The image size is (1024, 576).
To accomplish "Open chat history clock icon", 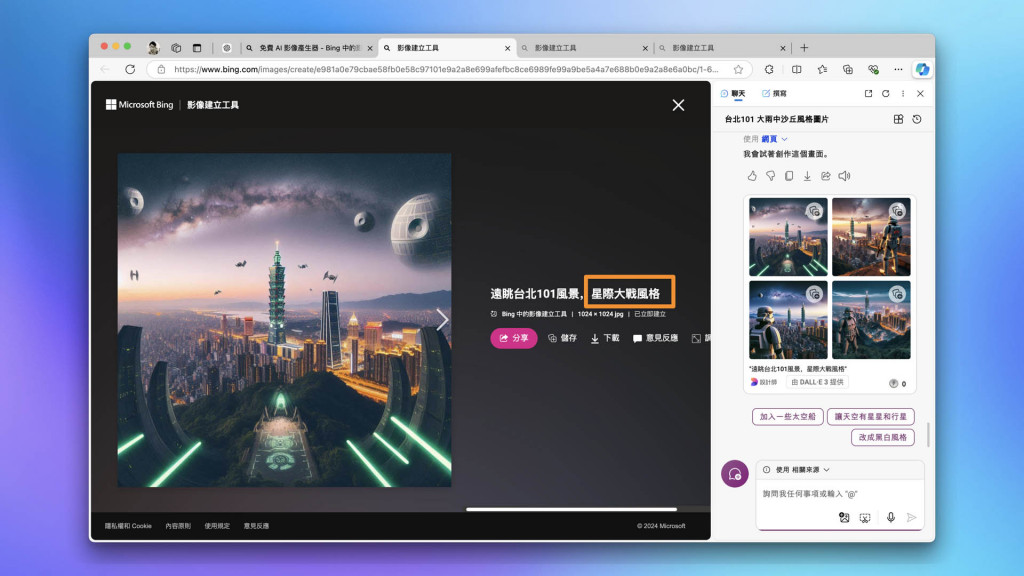I will [917, 120].
